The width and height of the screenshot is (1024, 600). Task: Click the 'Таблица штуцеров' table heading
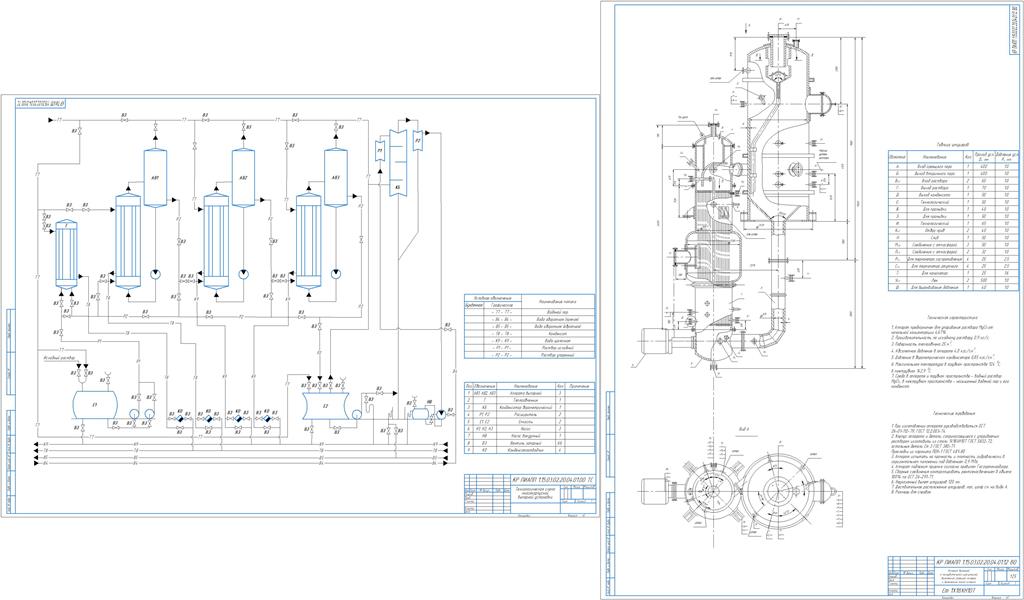[x=952, y=145]
